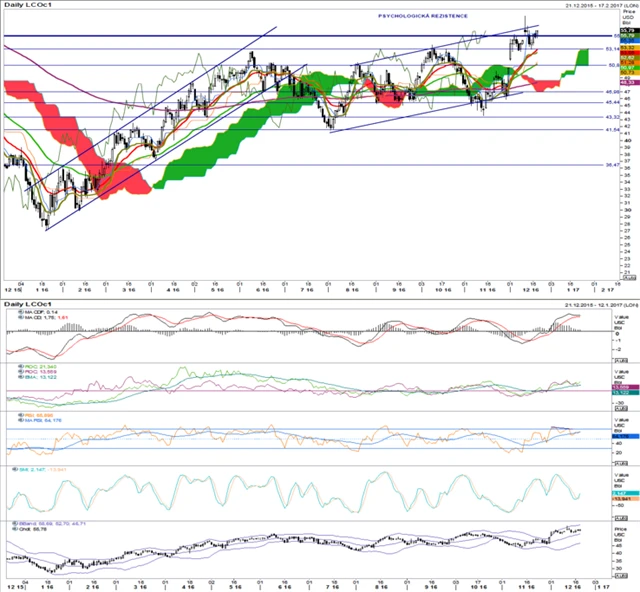Hide the purple ROC 13,569 series via its eye icon
The image size is (640, 592).
(21, 372)
